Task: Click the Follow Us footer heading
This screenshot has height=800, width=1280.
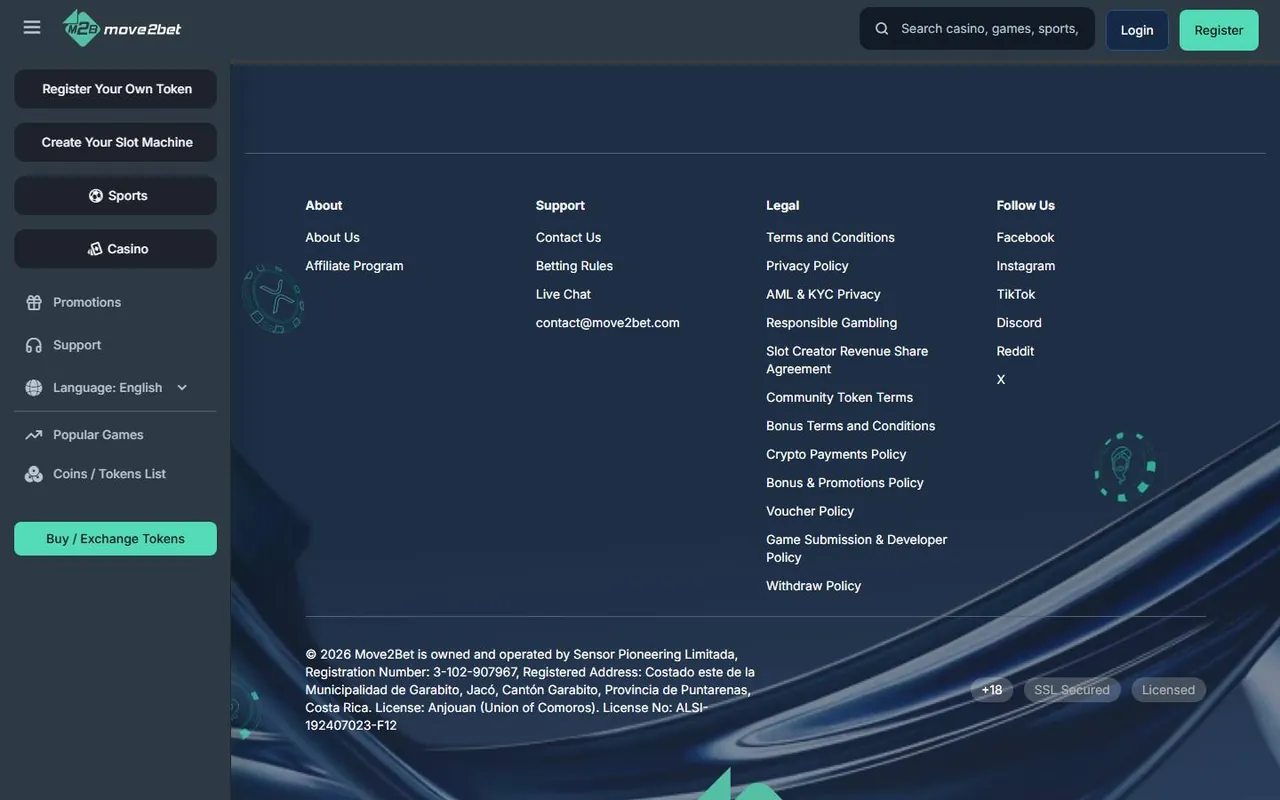Action: coord(1025,206)
